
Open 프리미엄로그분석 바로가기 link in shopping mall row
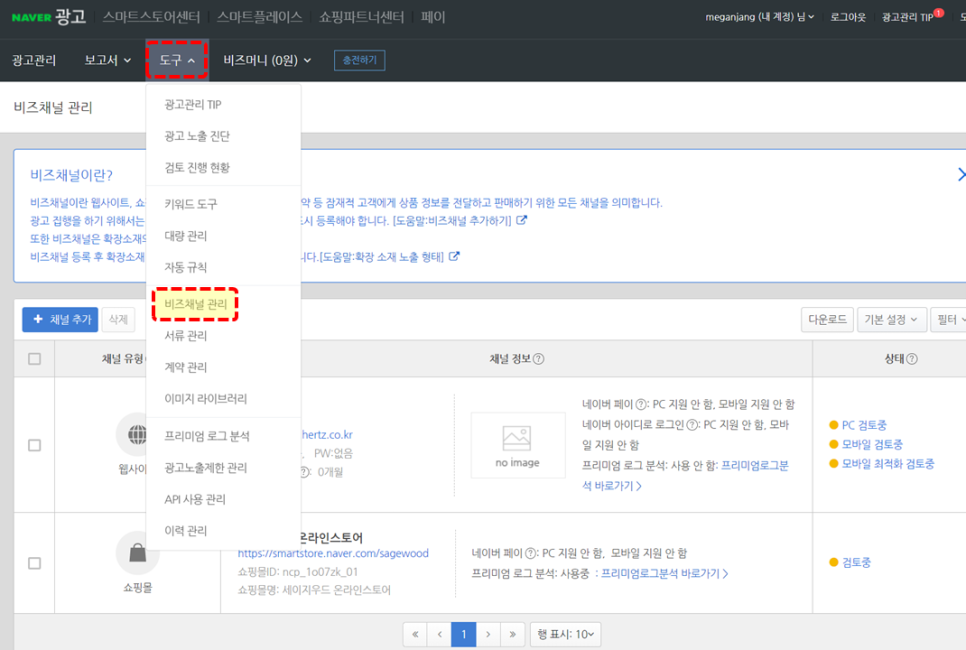coord(665,574)
